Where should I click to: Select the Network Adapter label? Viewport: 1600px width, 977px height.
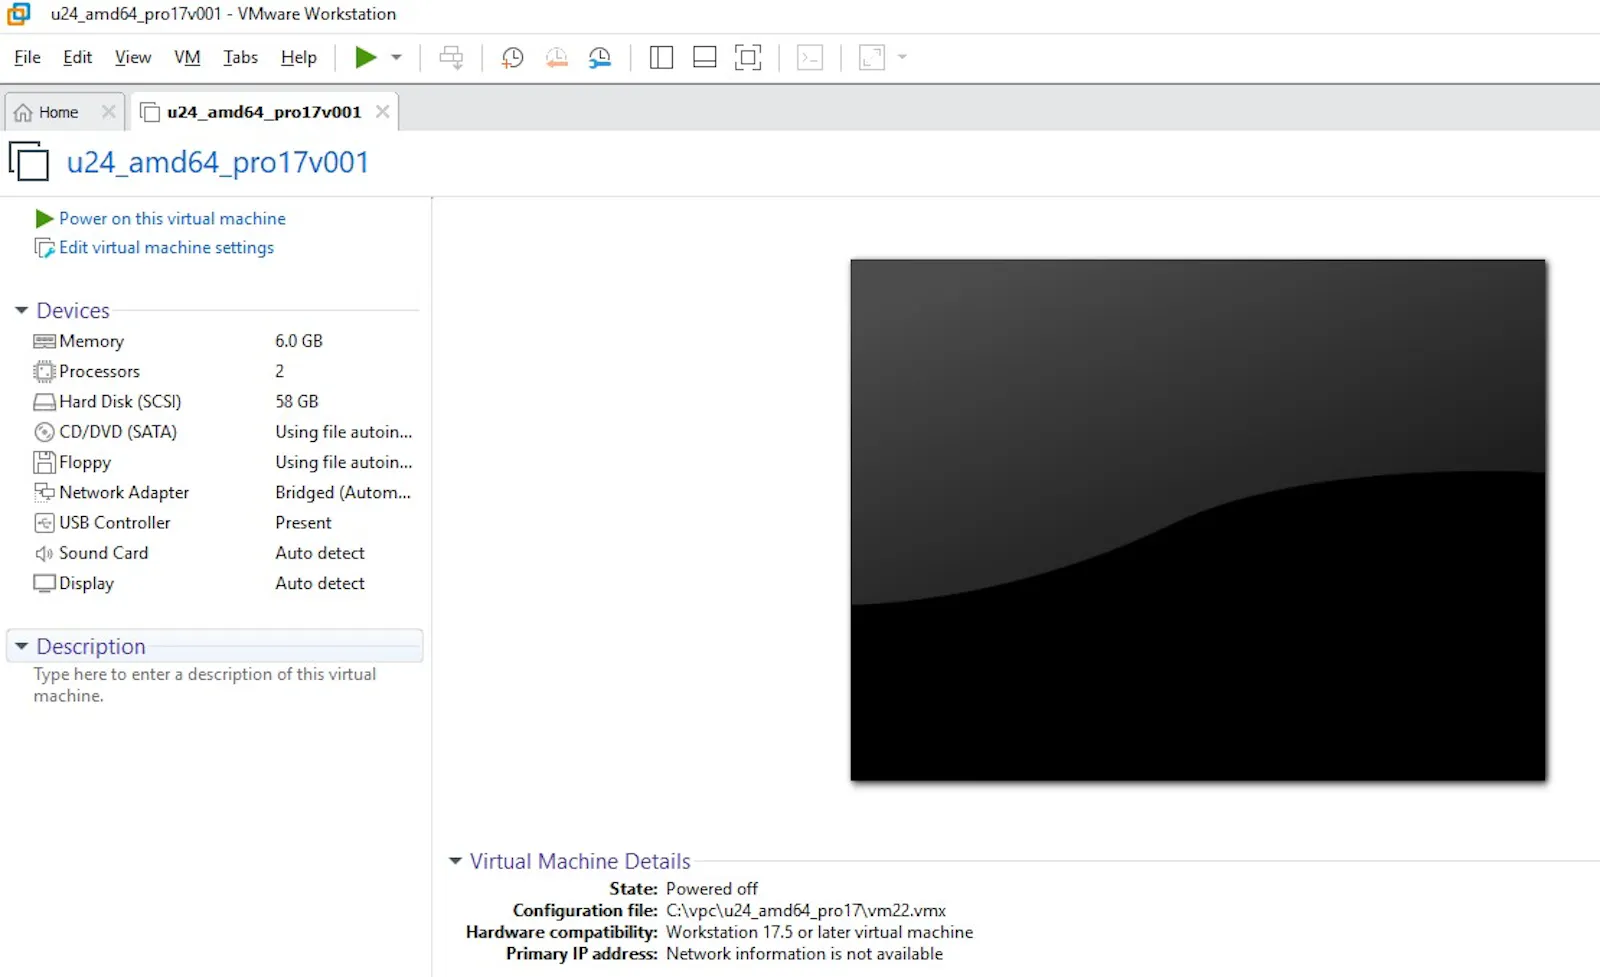(124, 492)
